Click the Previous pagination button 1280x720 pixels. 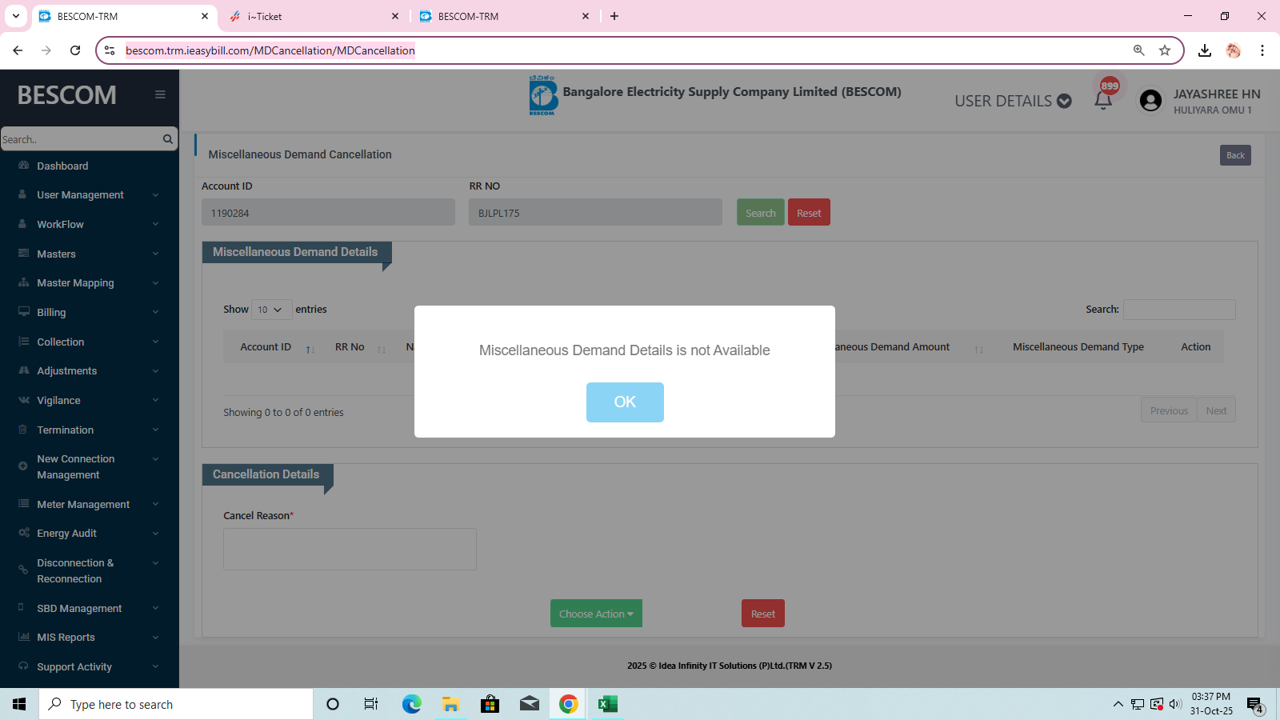[1169, 410]
